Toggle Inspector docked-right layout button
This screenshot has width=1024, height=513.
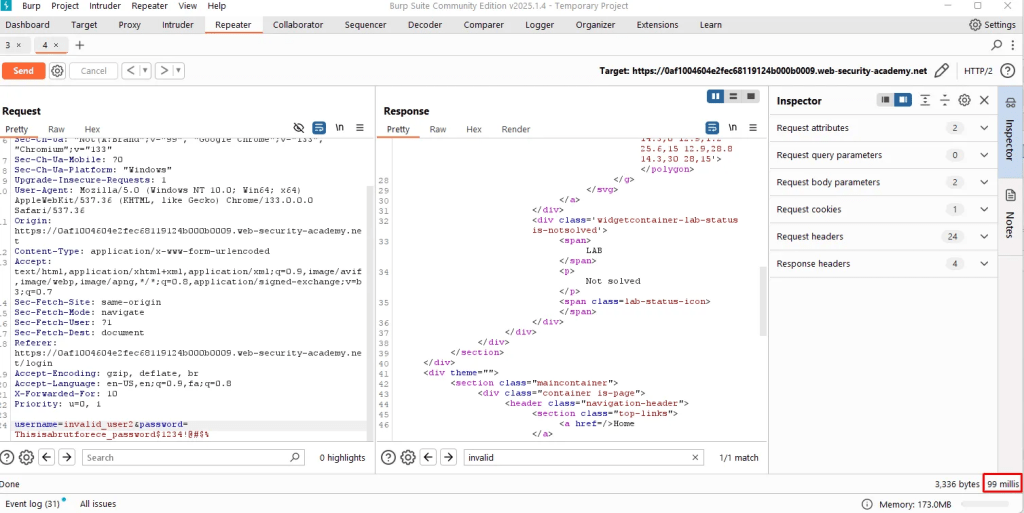pyautogui.click(x=903, y=100)
